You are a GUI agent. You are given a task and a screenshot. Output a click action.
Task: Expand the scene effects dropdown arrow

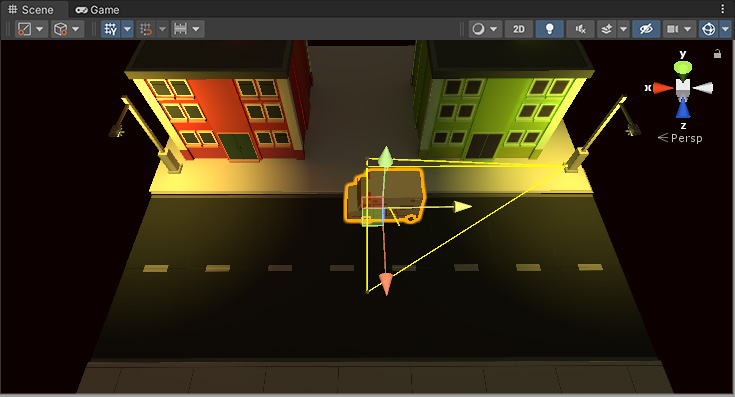(623, 29)
